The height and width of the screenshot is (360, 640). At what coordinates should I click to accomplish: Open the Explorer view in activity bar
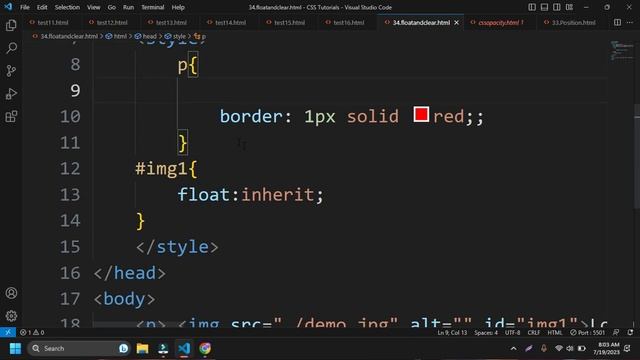pos(11,25)
